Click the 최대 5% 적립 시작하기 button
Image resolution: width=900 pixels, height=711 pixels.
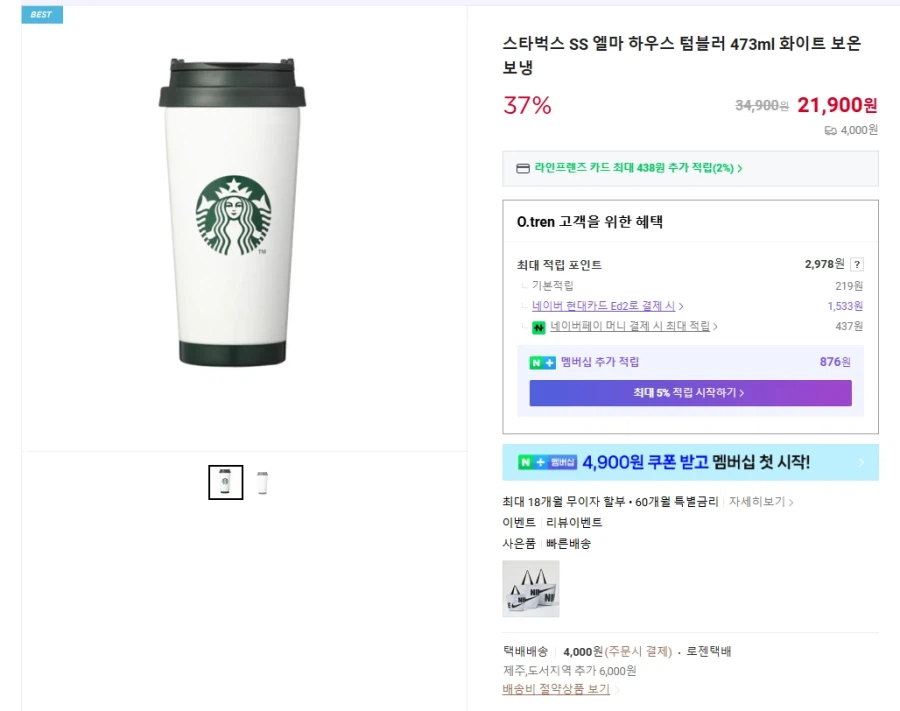[x=690, y=393]
